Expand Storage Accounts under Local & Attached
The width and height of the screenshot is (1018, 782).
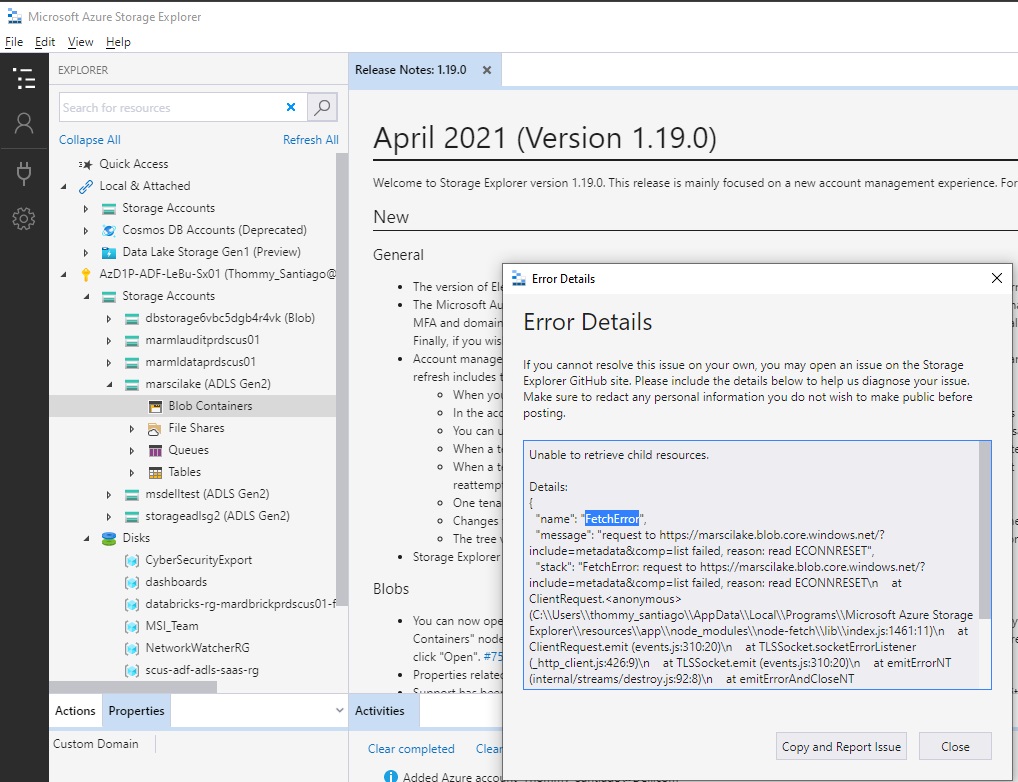[86, 209]
